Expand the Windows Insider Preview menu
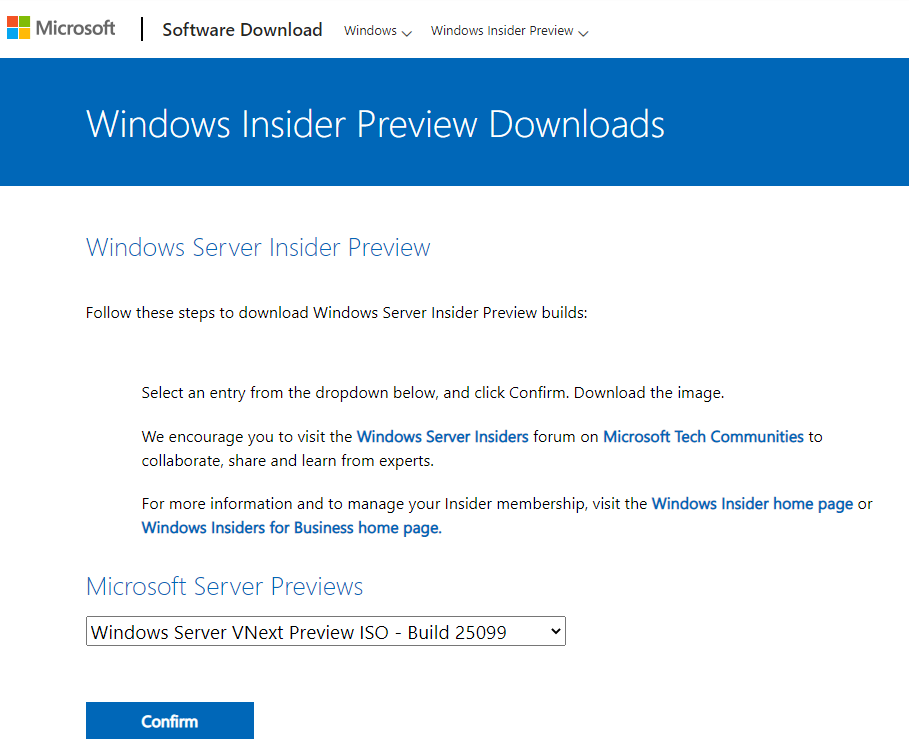The height and width of the screenshot is (754, 909). click(509, 31)
